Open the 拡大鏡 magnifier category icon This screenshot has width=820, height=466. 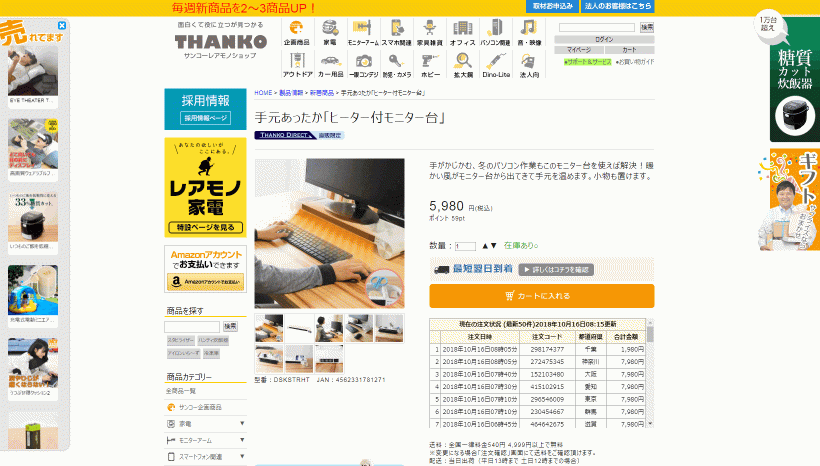[462, 65]
